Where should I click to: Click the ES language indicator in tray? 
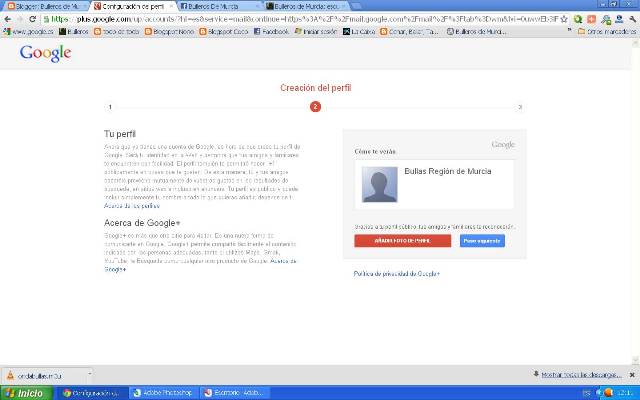pyautogui.click(x=587, y=393)
